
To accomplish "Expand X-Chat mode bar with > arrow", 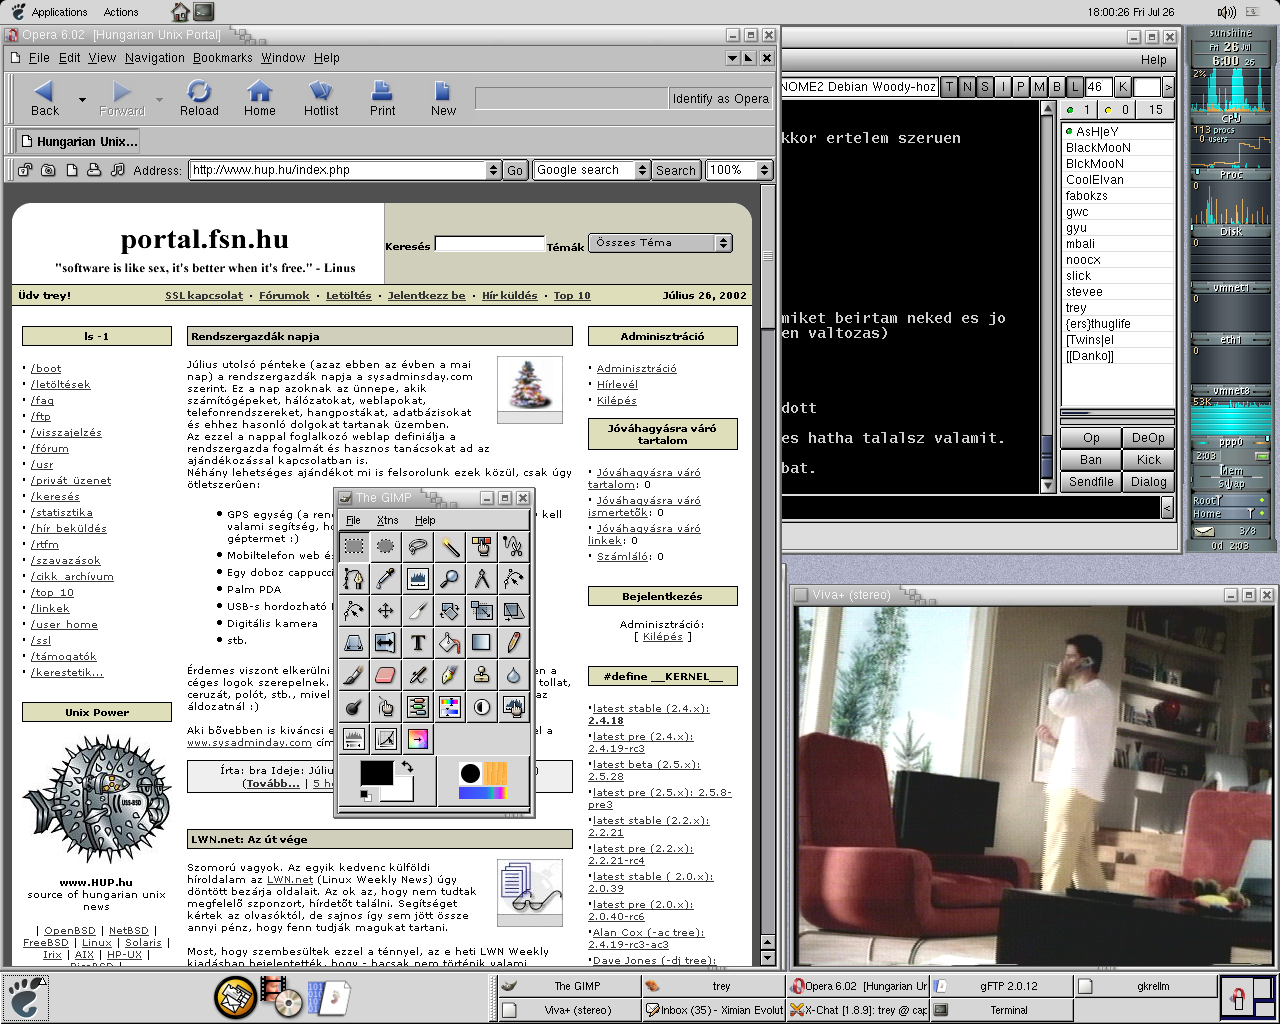I will point(1168,87).
